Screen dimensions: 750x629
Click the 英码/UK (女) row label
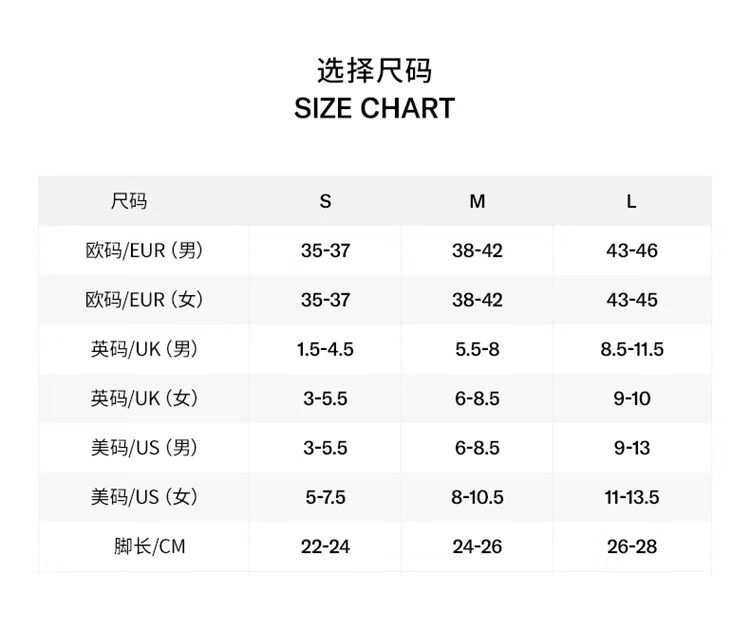point(144,398)
